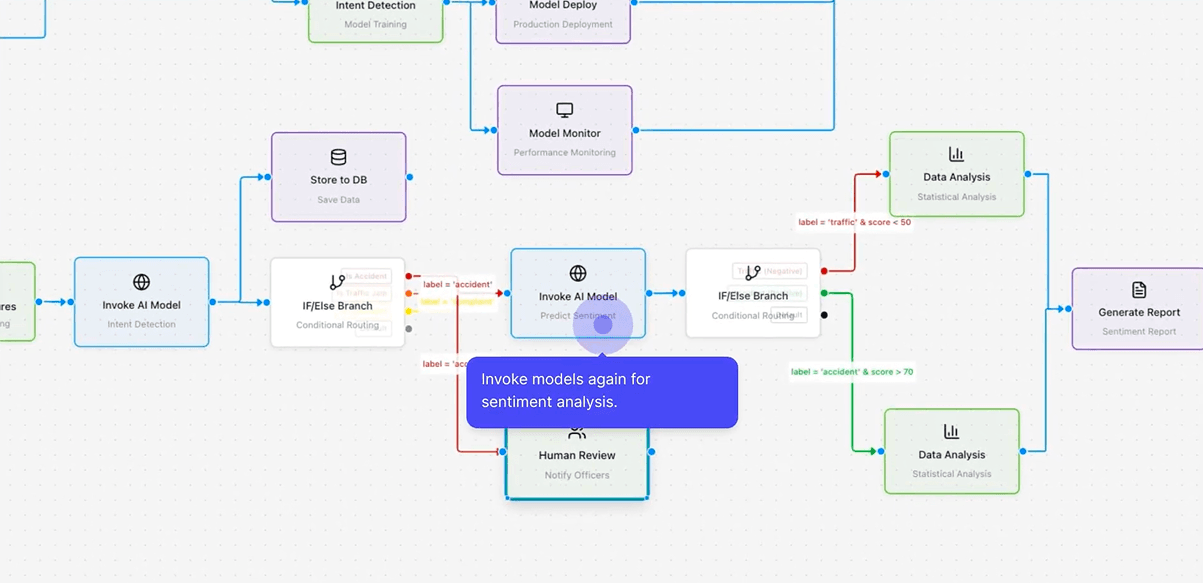Select the person icon on Human Review node
This screenshot has height=583, width=1203.
click(576, 431)
